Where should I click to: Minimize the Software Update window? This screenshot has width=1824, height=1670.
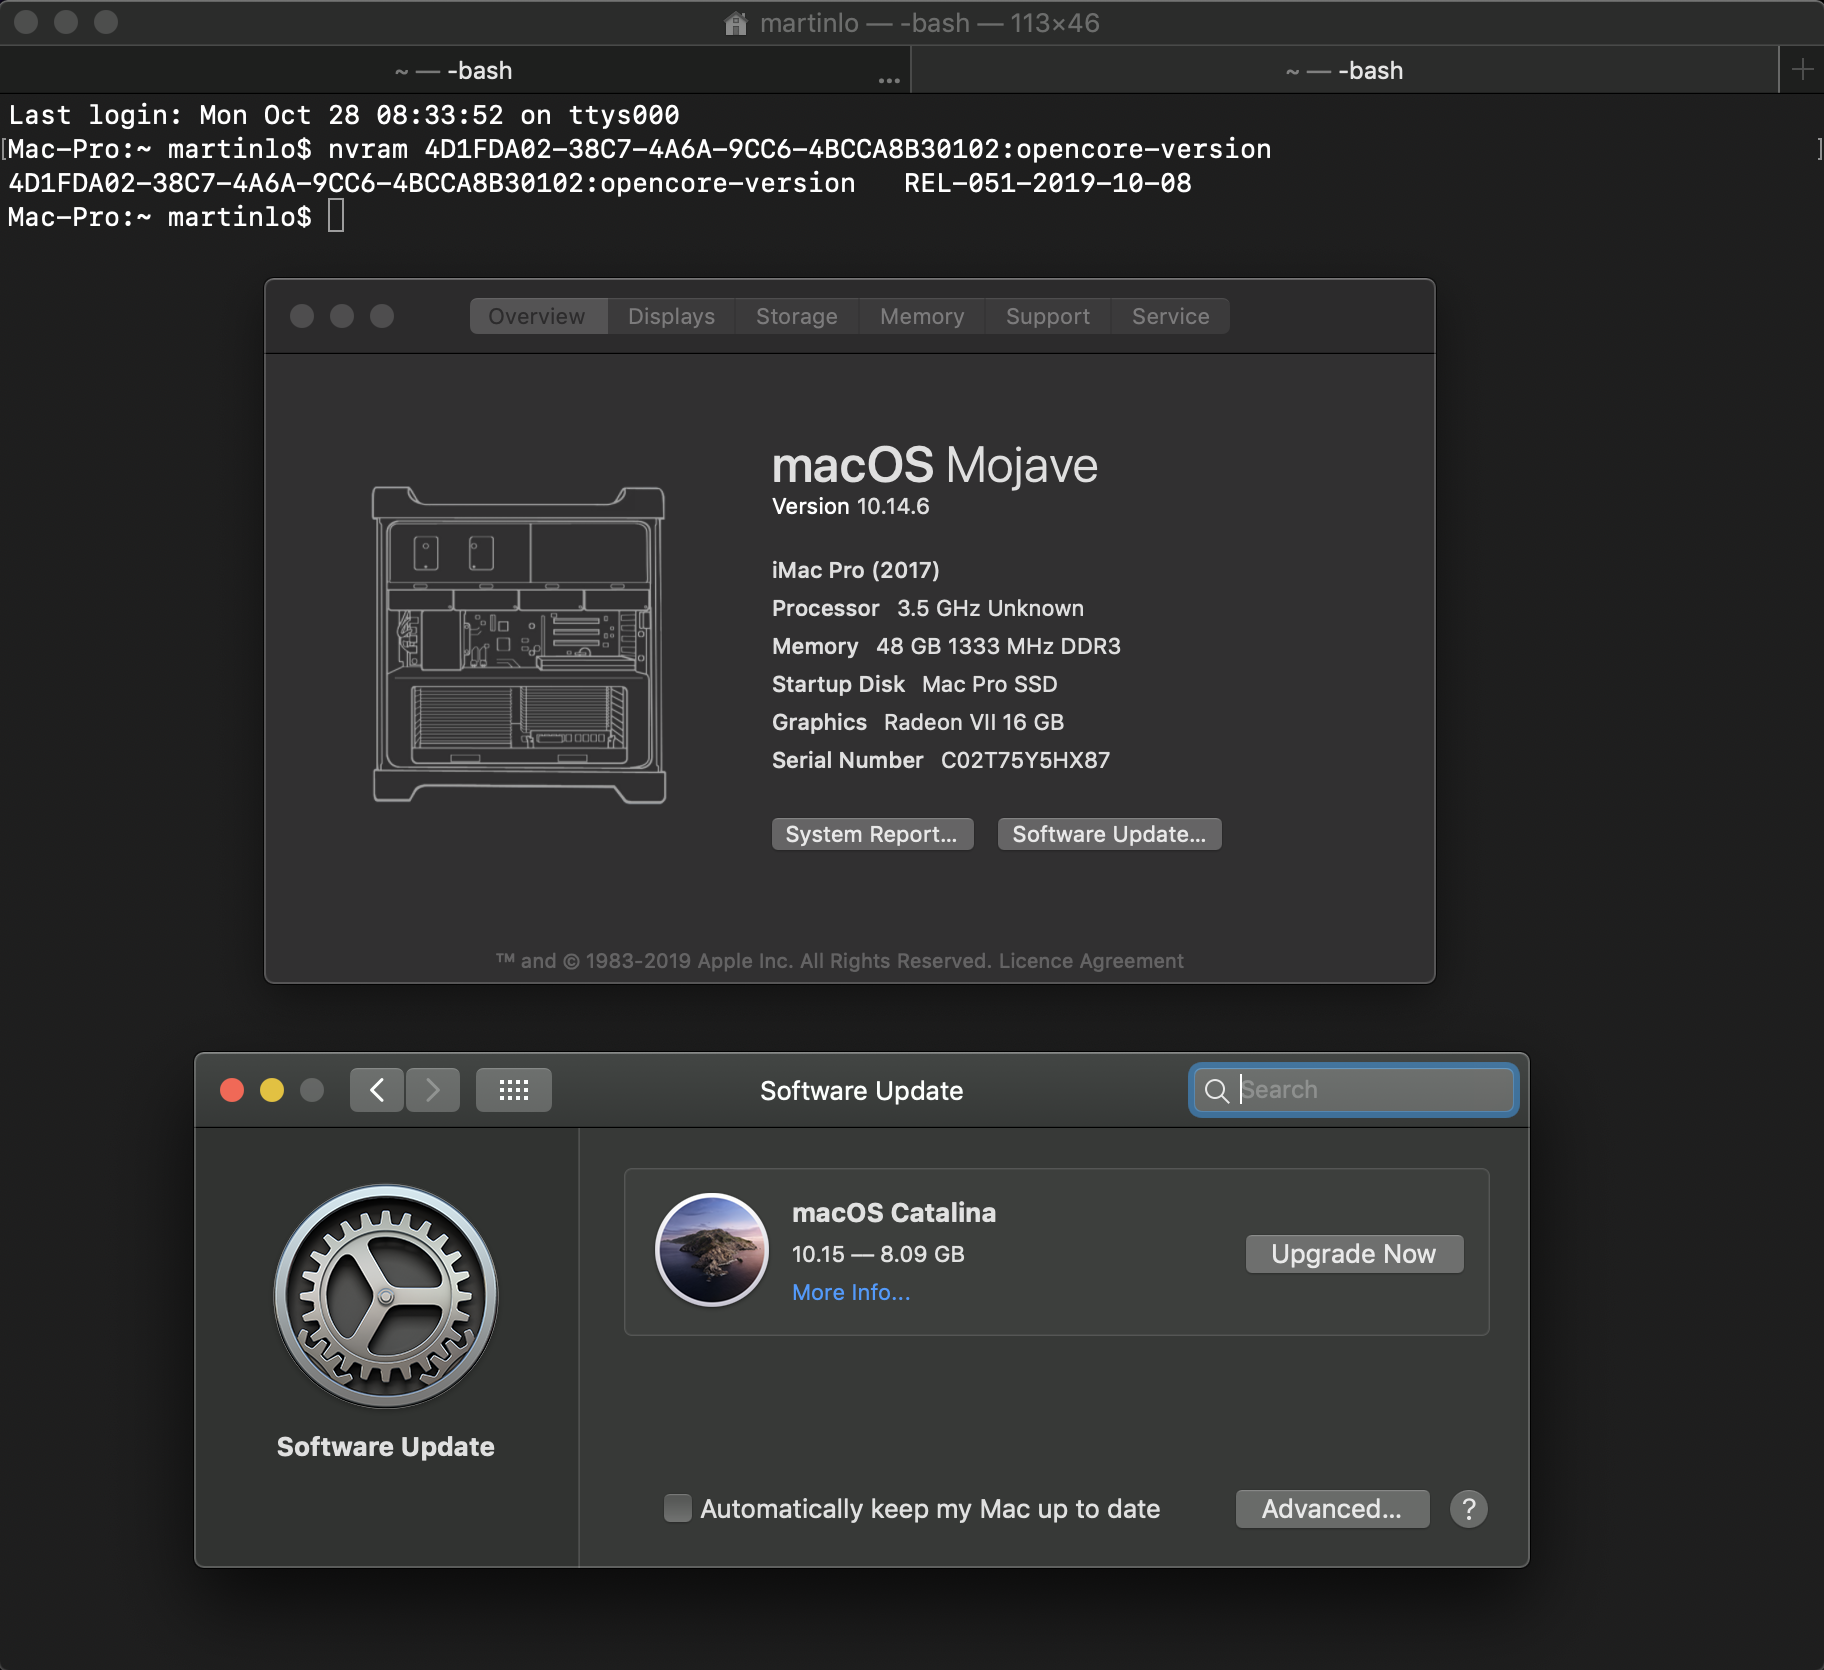(272, 1090)
